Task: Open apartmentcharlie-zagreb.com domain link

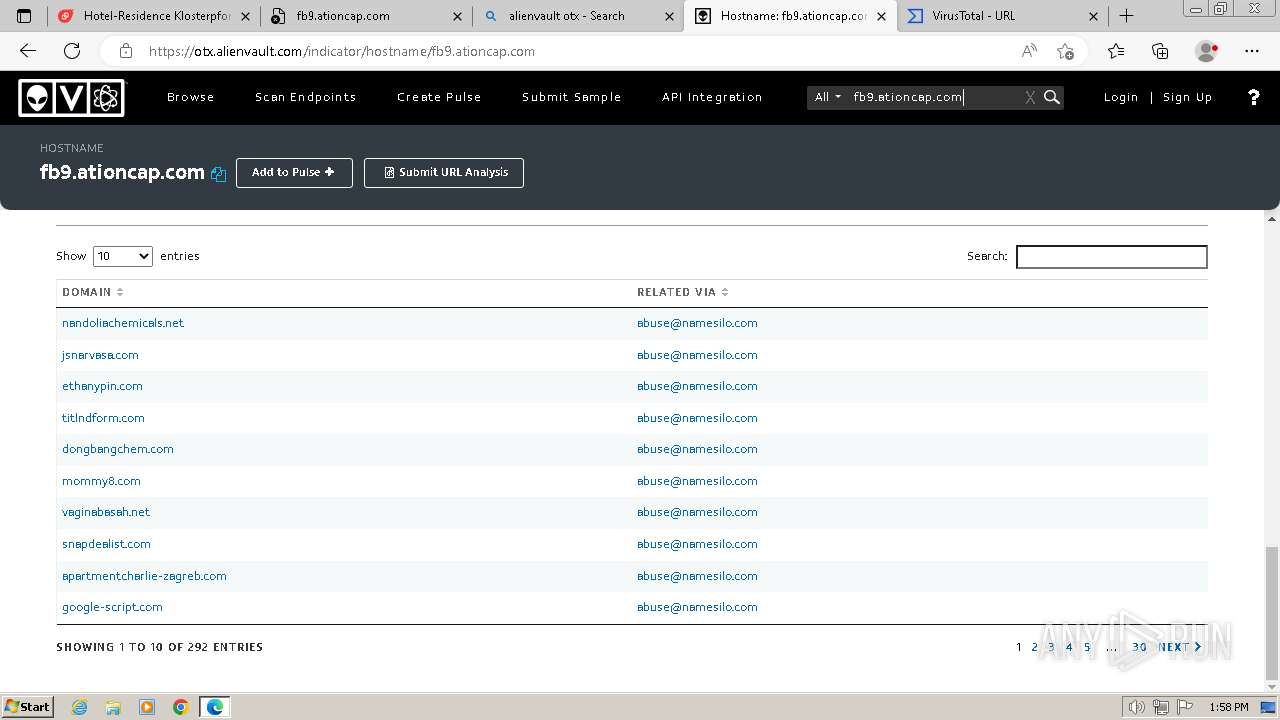Action: point(144,576)
